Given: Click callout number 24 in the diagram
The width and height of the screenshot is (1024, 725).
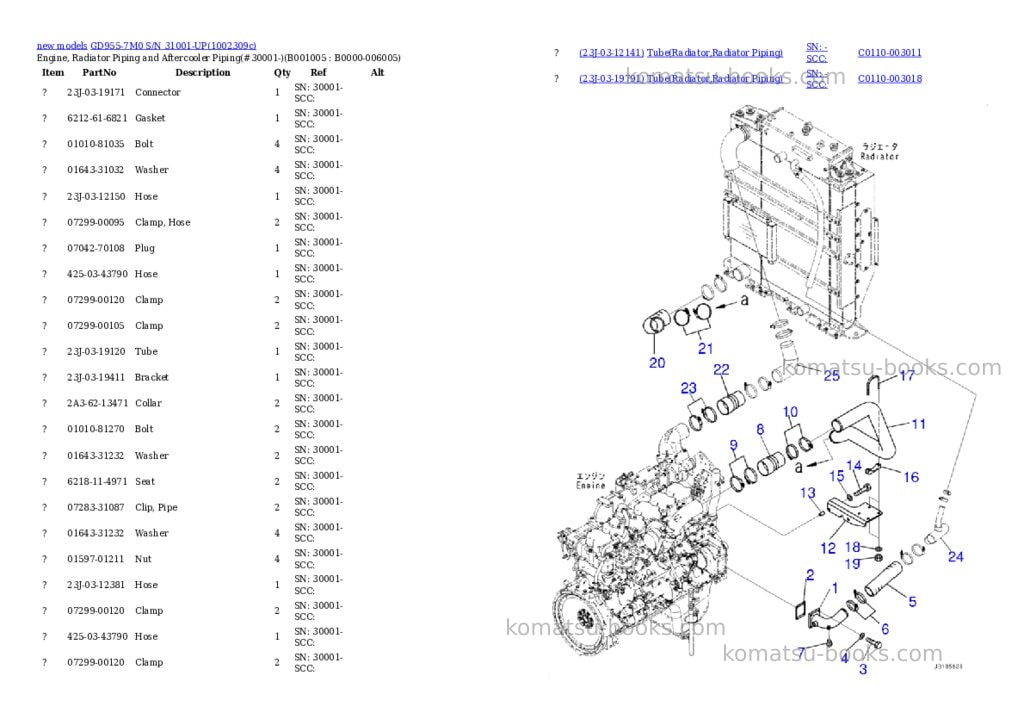Looking at the screenshot, I should click(x=955, y=557).
